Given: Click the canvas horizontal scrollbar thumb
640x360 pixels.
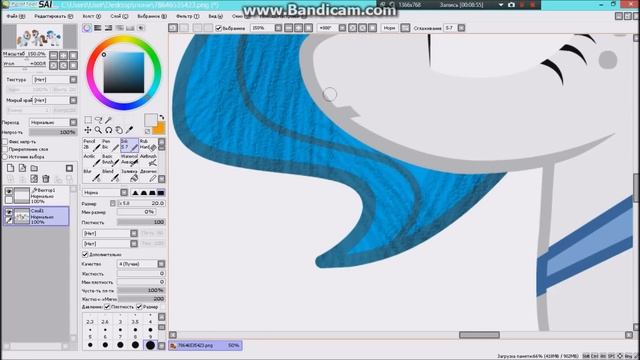Looking at the screenshot, I should coord(479,335).
